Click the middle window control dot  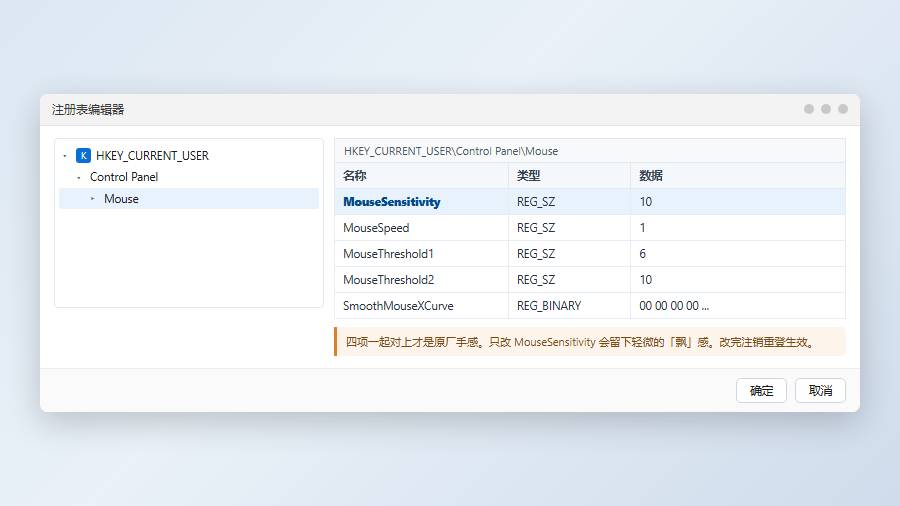pyautogui.click(x=826, y=109)
